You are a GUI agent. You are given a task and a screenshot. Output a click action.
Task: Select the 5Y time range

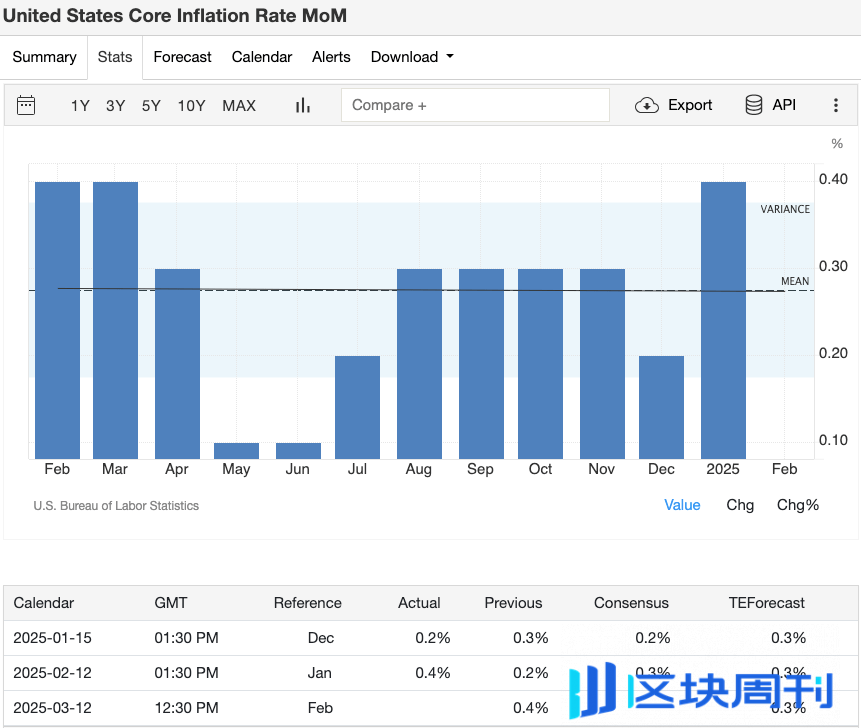click(152, 105)
